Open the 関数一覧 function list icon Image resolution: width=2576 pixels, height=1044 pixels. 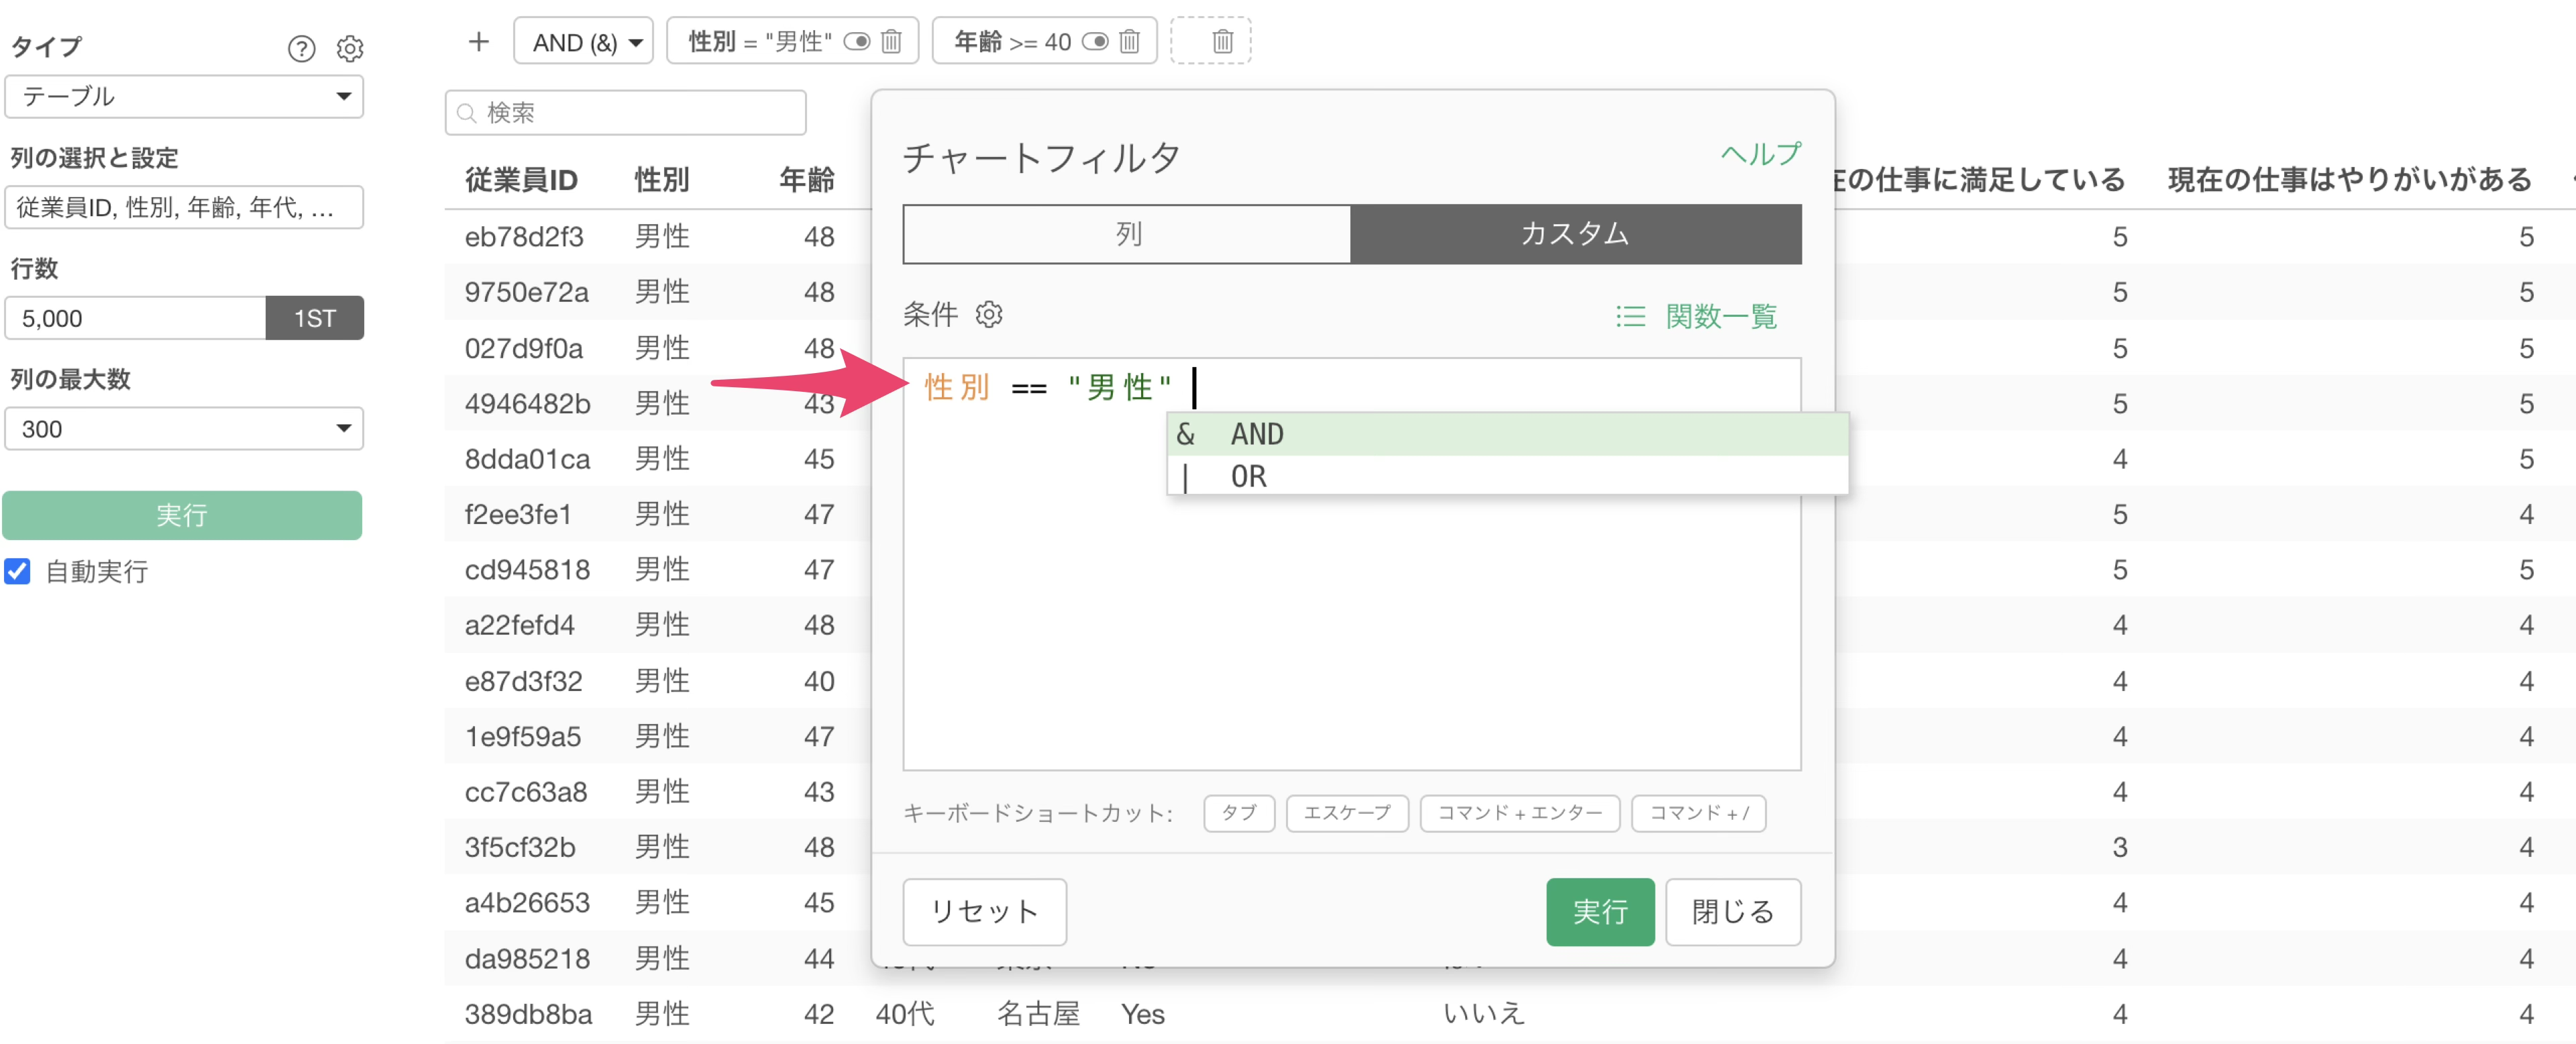tap(1630, 316)
